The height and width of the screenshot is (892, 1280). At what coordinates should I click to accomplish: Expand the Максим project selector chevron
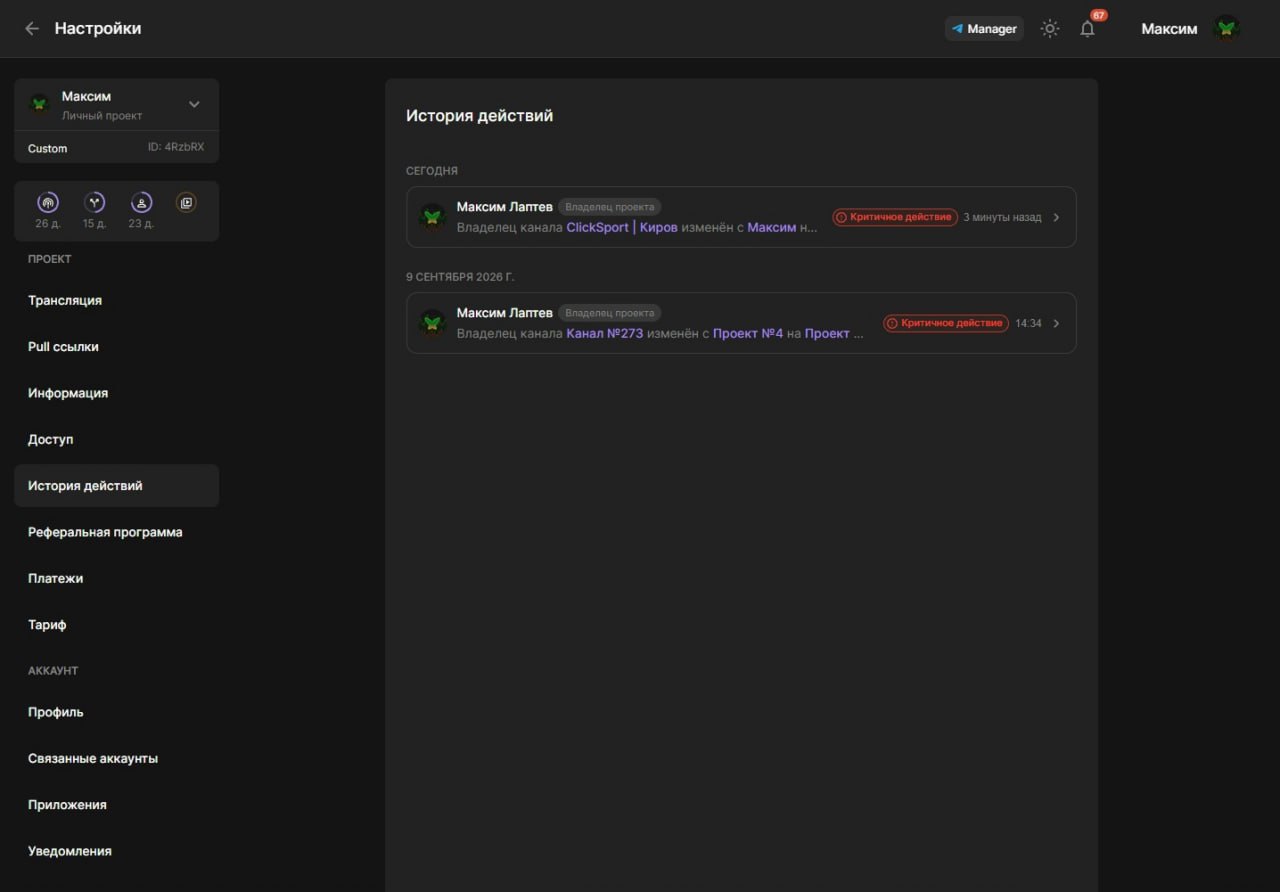[x=194, y=104]
